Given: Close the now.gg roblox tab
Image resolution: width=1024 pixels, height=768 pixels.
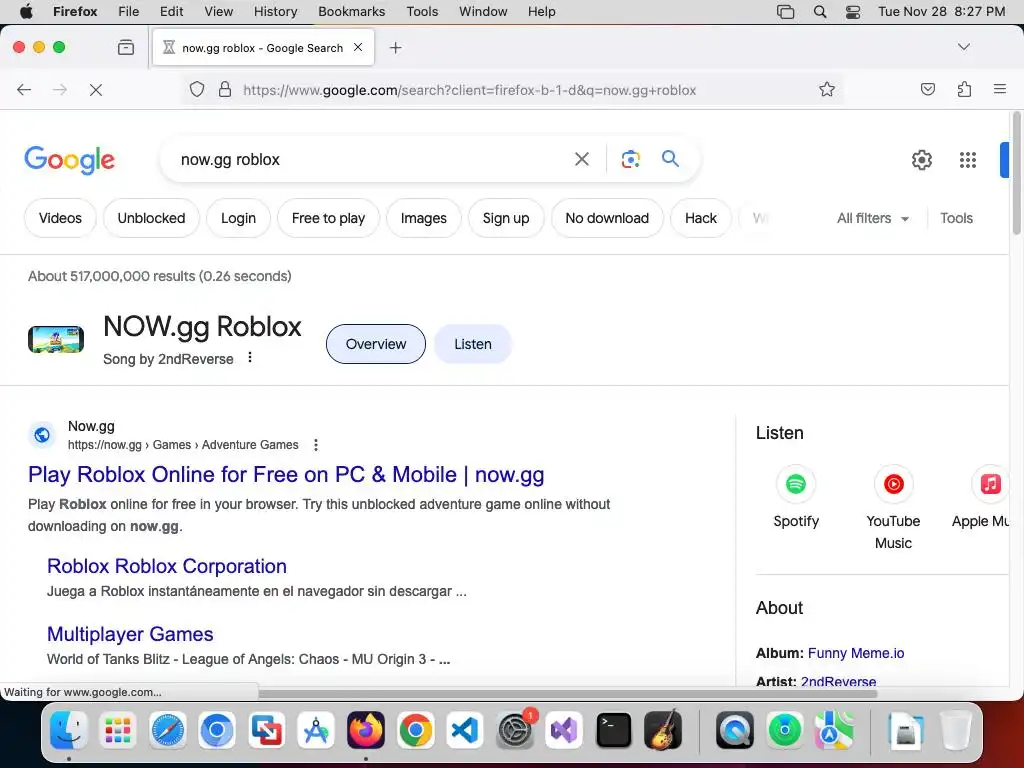Looking at the screenshot, I should point(358,47).
